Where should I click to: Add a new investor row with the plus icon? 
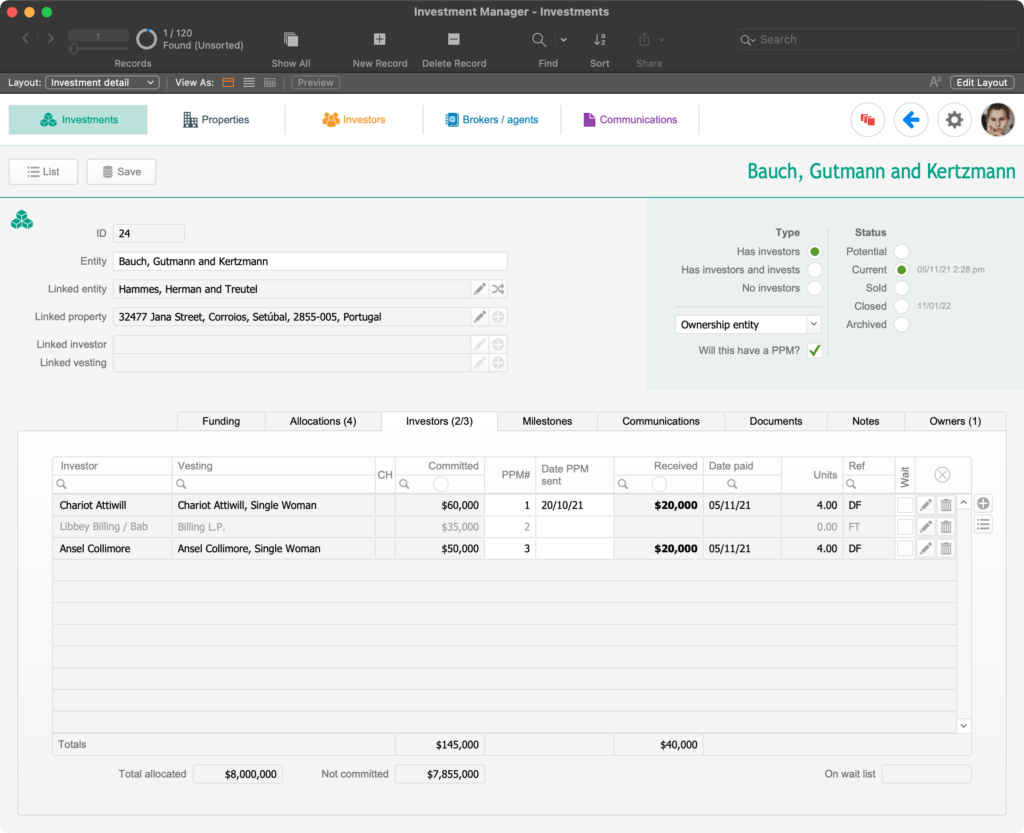(981, 504)
